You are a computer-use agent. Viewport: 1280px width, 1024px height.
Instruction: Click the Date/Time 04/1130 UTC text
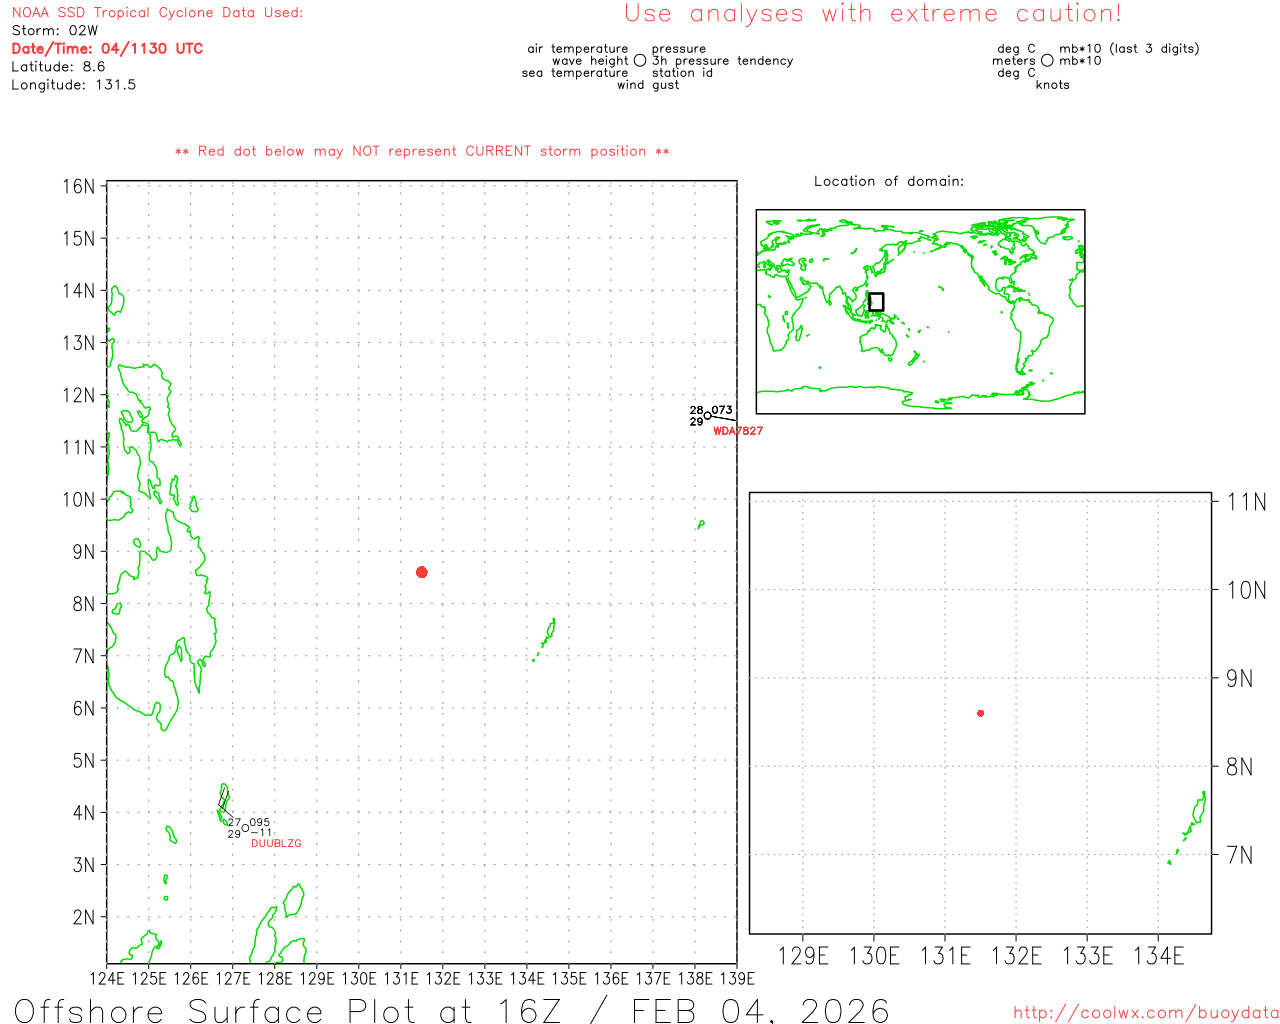click(x=107, y=49)
